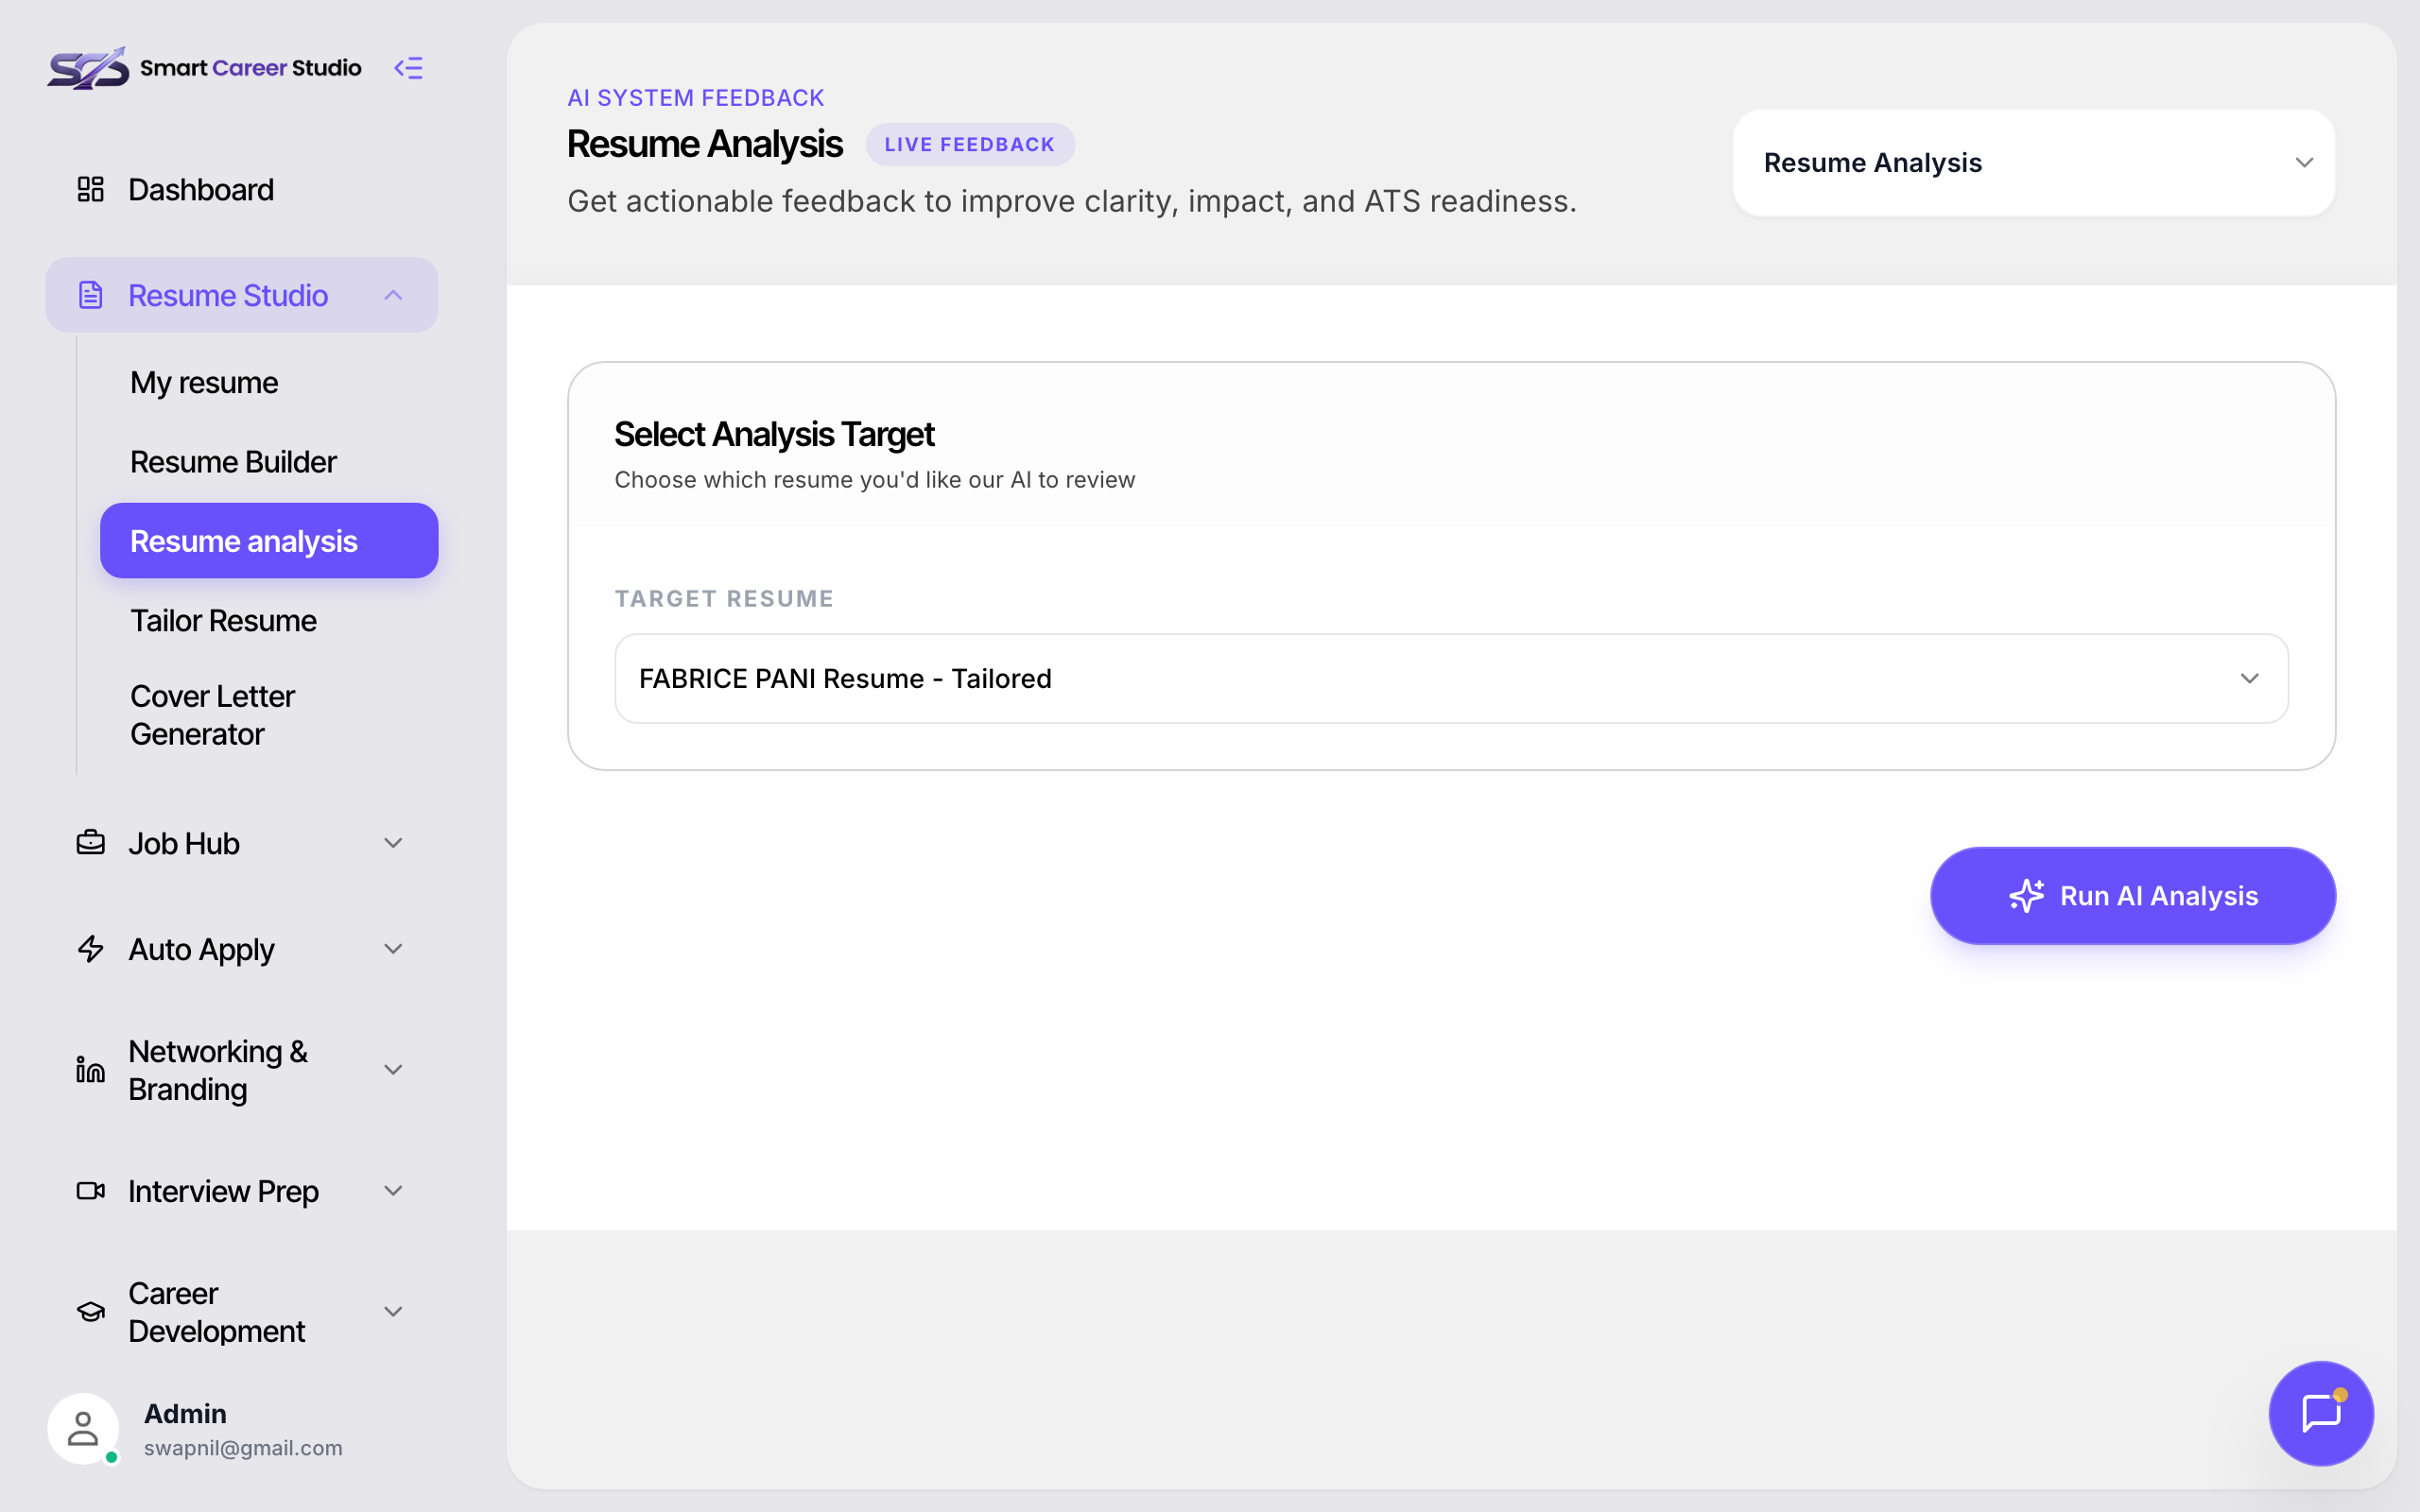Click the Career Development graduation cap icon
This screenshot has height=1512, width=2420.
click(x=91, y=1312)
